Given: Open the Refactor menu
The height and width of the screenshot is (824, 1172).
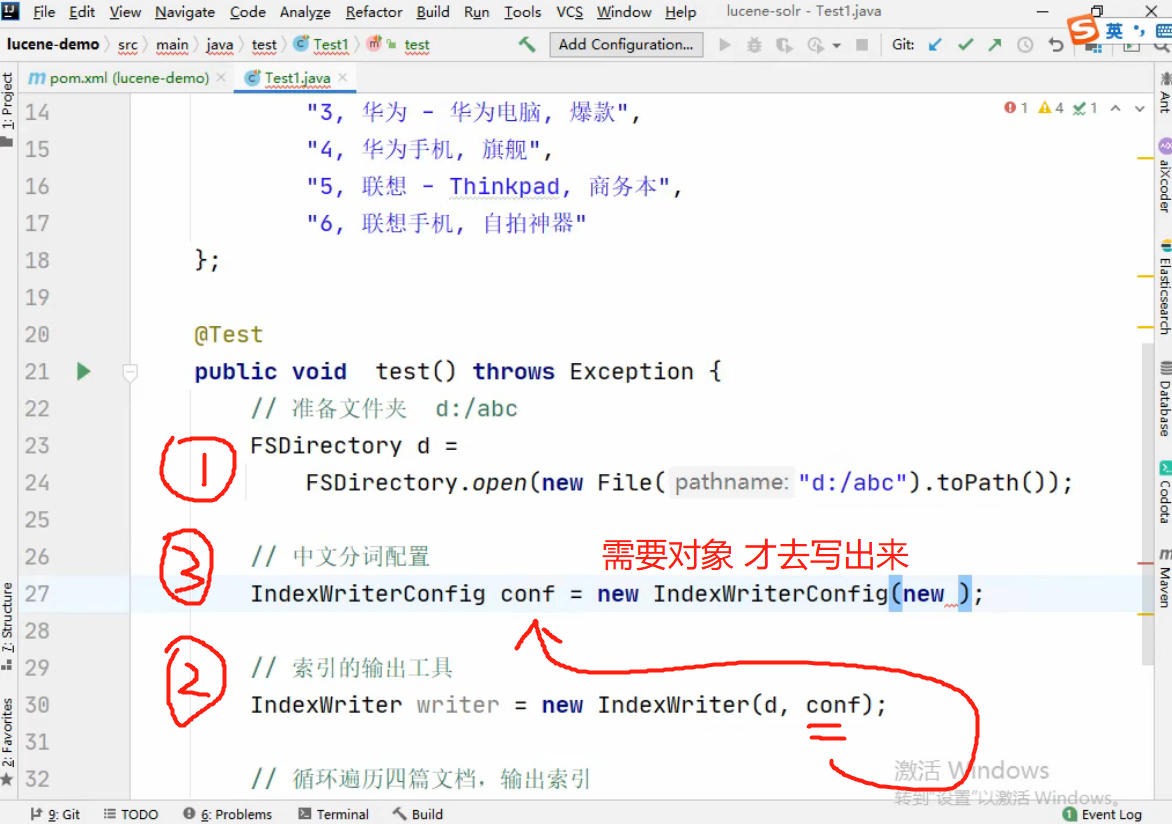Looking at the screenshot, I should (x=374, y=12).
